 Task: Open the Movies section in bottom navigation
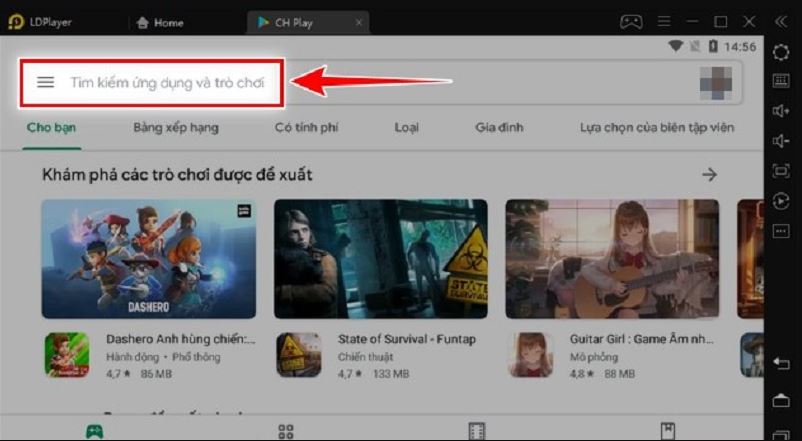pyautogui.click(x=477, y=431)
